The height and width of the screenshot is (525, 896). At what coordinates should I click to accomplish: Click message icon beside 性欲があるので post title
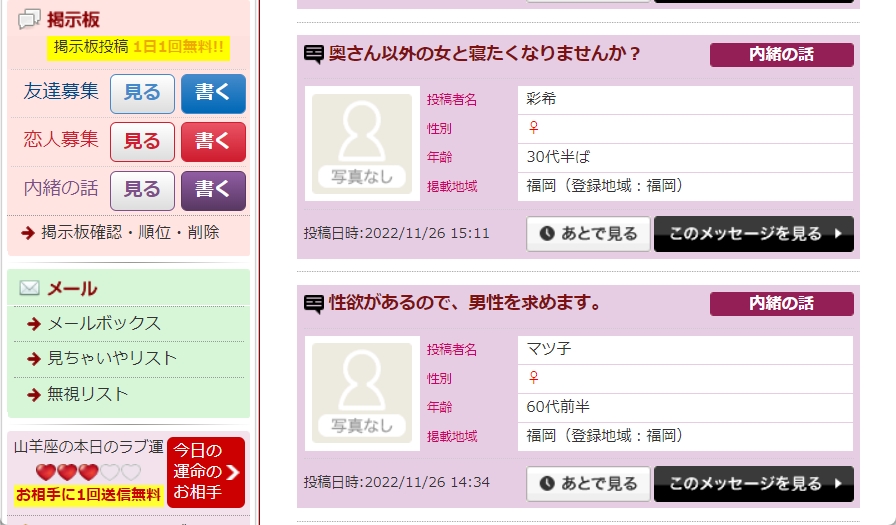tap(314, 304)
